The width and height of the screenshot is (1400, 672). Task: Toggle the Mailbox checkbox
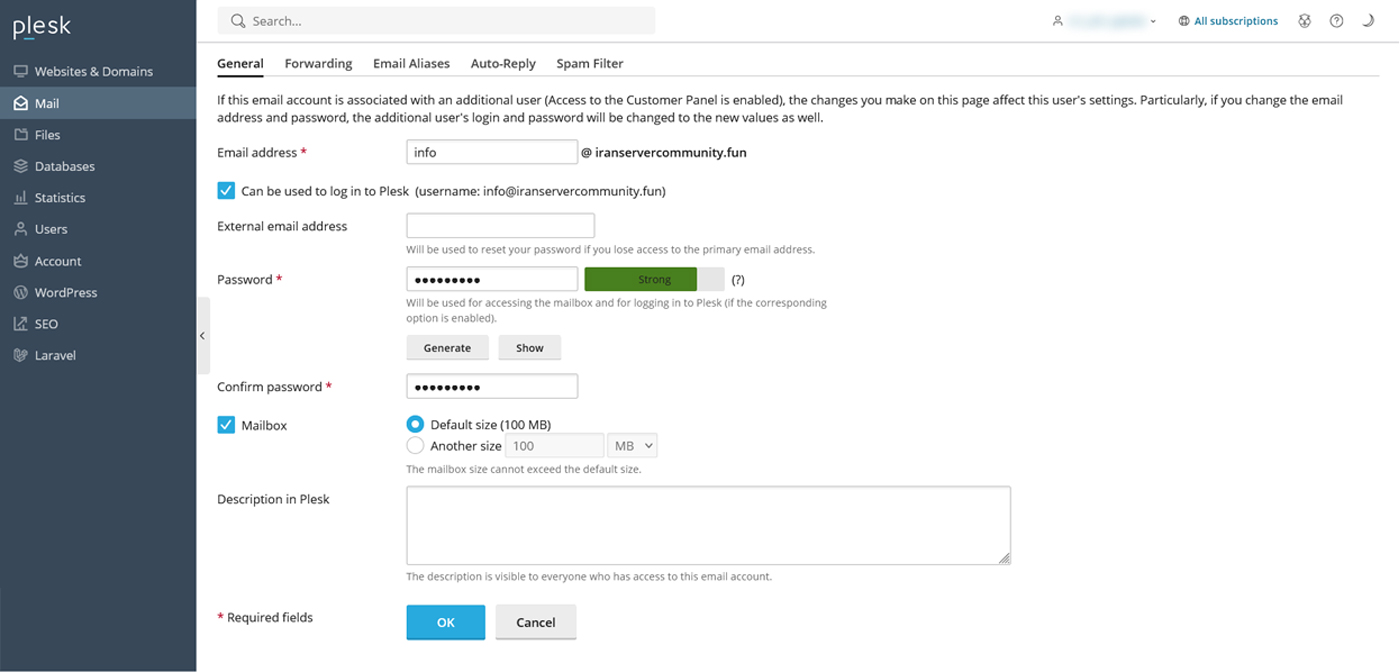[226, 426]
